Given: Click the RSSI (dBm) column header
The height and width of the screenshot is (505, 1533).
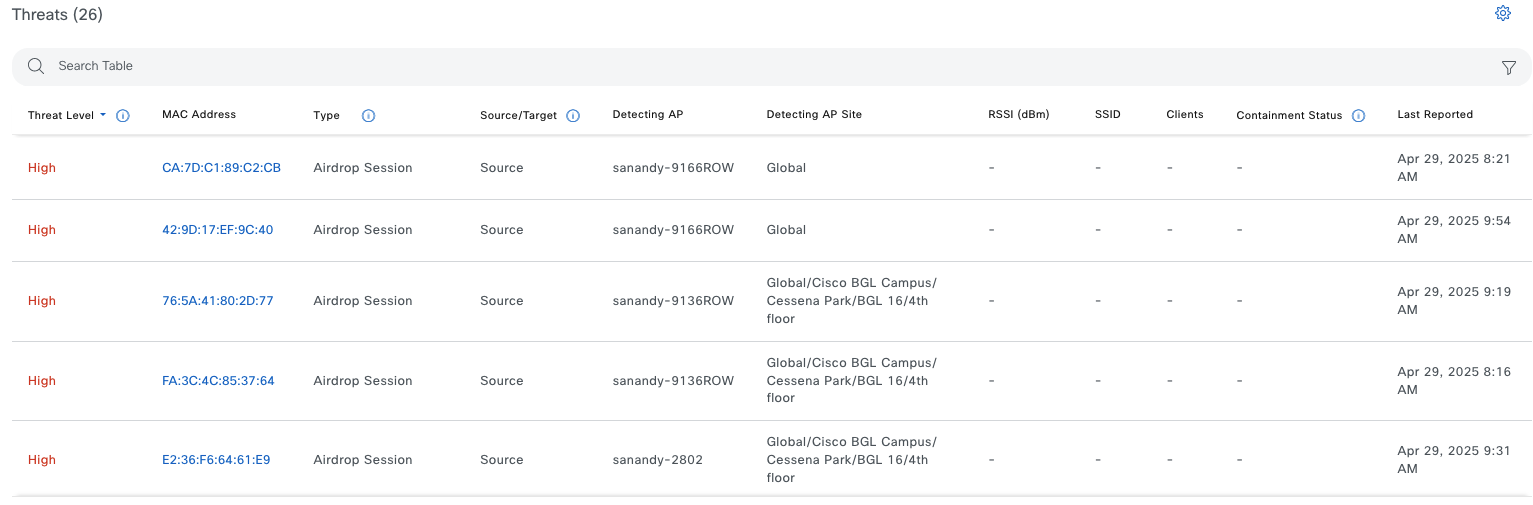Looking at the screenshot, I should 1018,115.
